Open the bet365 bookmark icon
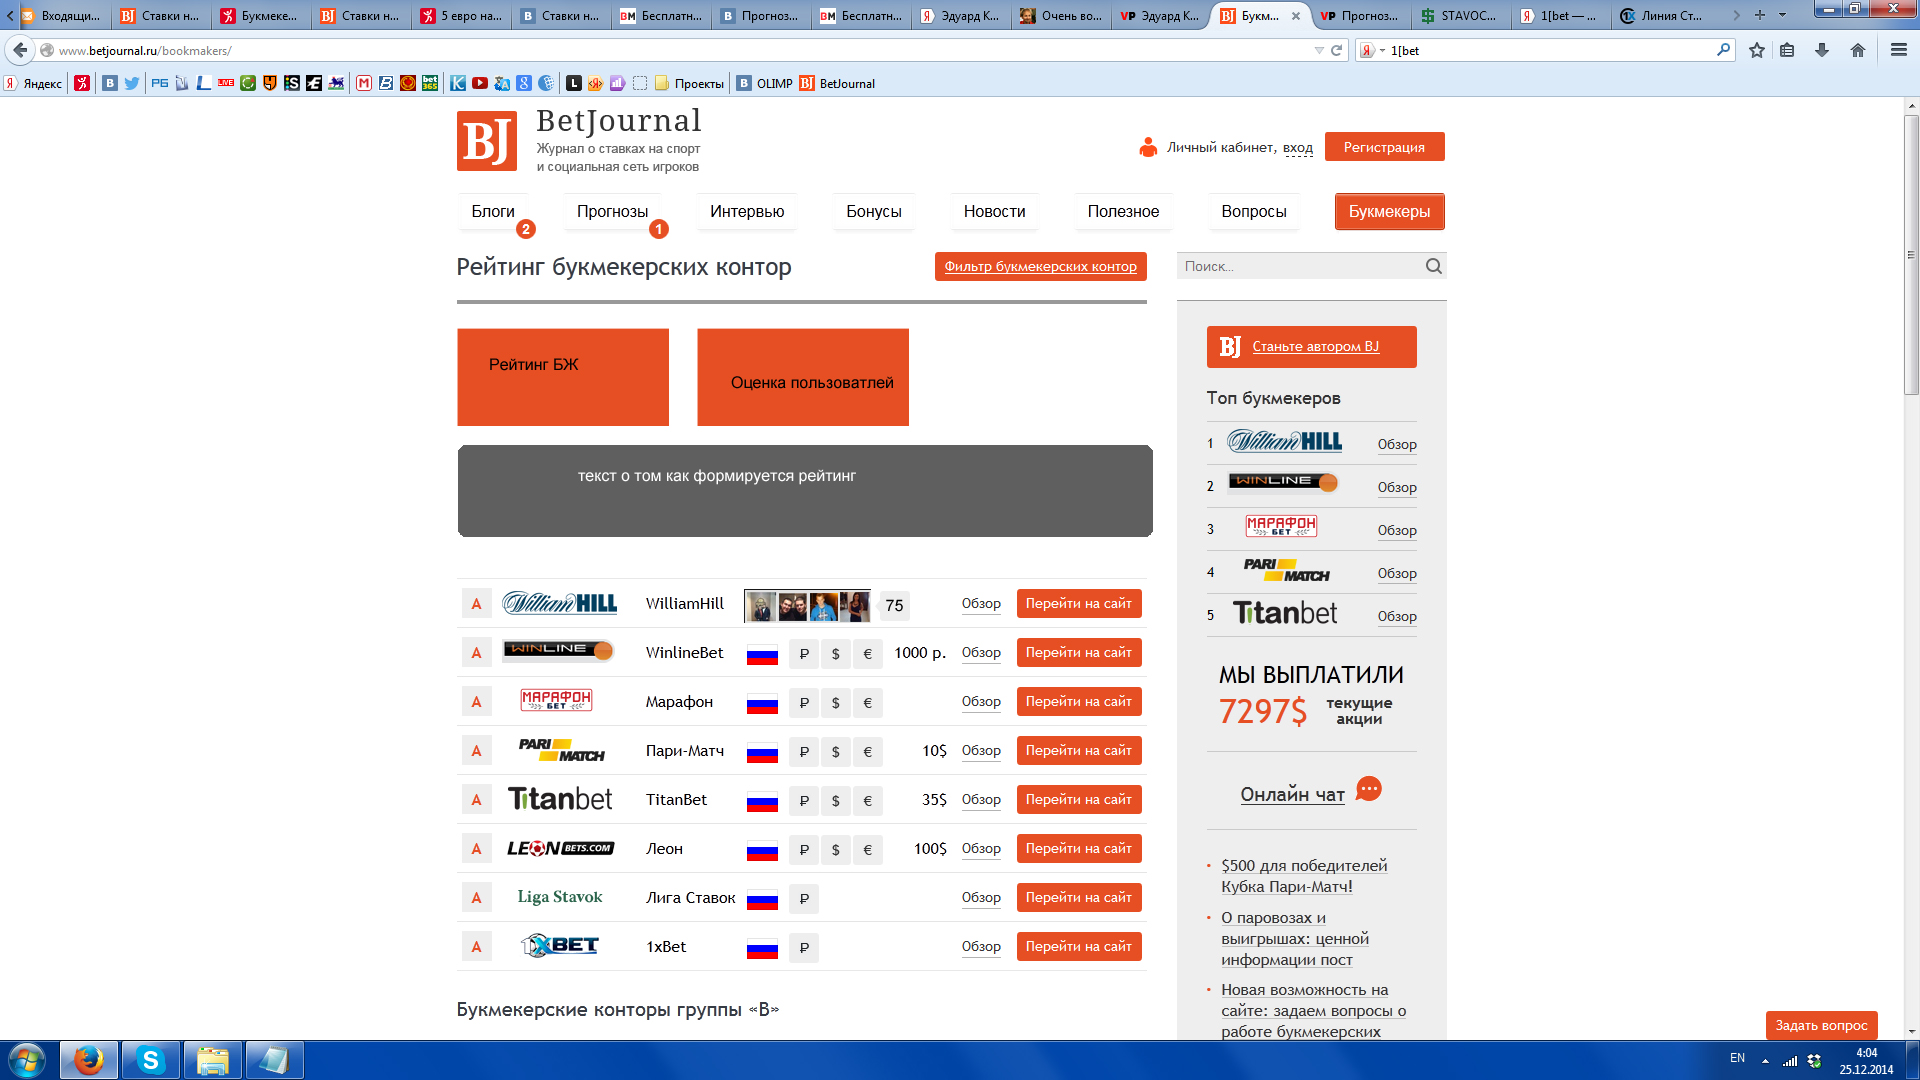The width and height of the screenshot is (1920, 1080). [x=430, y=83]
